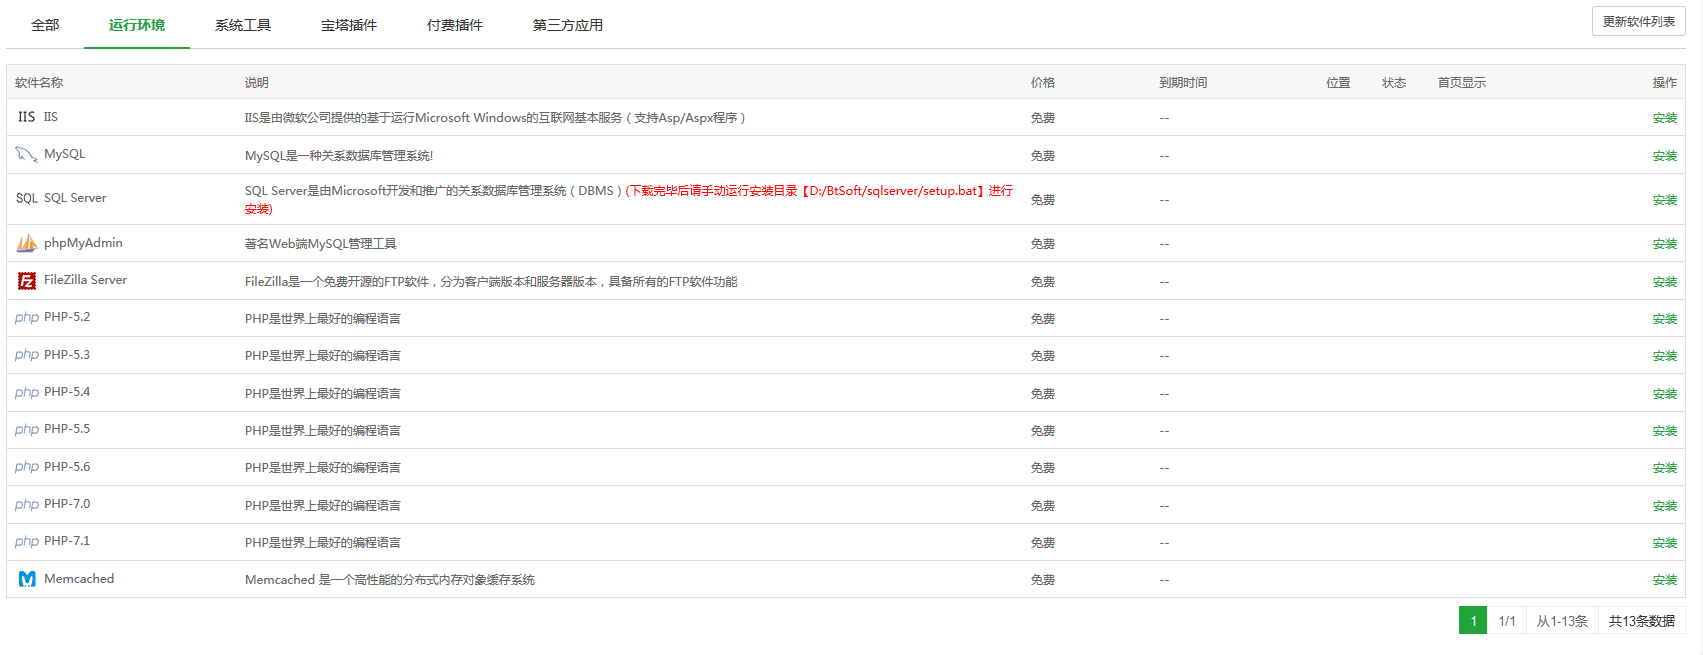Screen dimensions: 1703x655
Task: Install PHP-5.6 via 安装 link
Action: tap(1665, 468)
